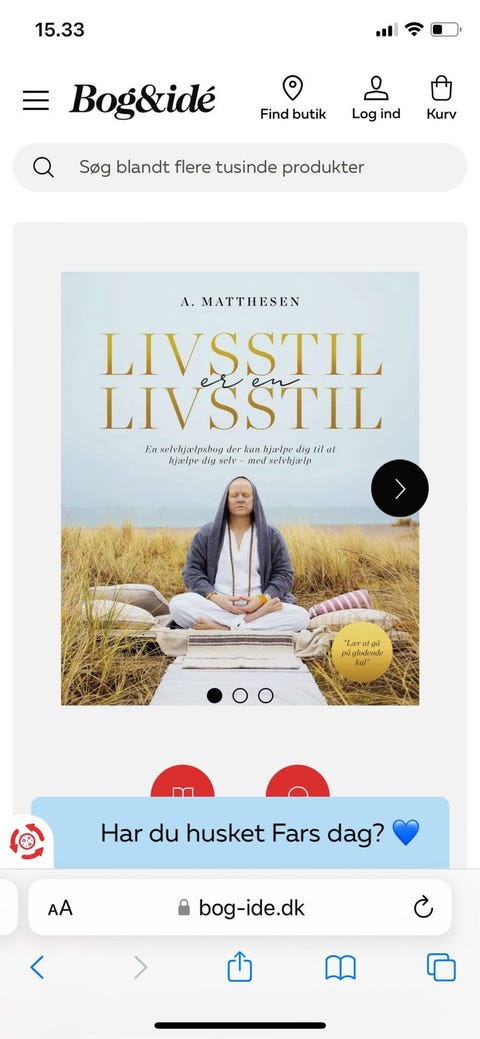The width and height of the screenshot is (480, 1039).
Task: Open the Safari share sheet
Action: click(240, 966)
